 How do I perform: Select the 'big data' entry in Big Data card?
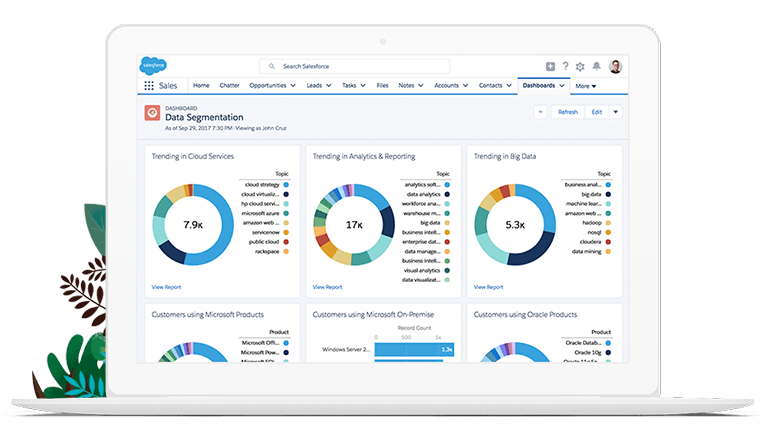pyautogui.click(x=596, y=194)
